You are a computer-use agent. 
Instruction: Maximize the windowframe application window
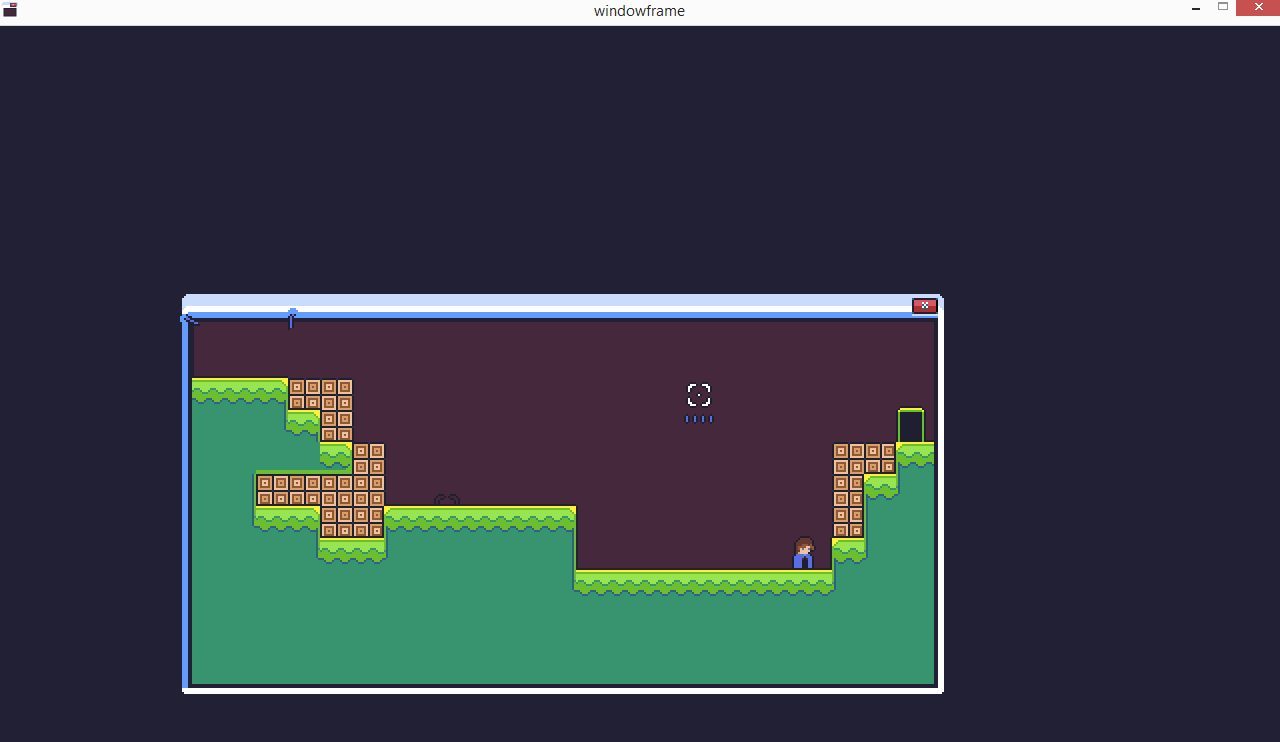pyautogui.click(x=1222, y=8)
